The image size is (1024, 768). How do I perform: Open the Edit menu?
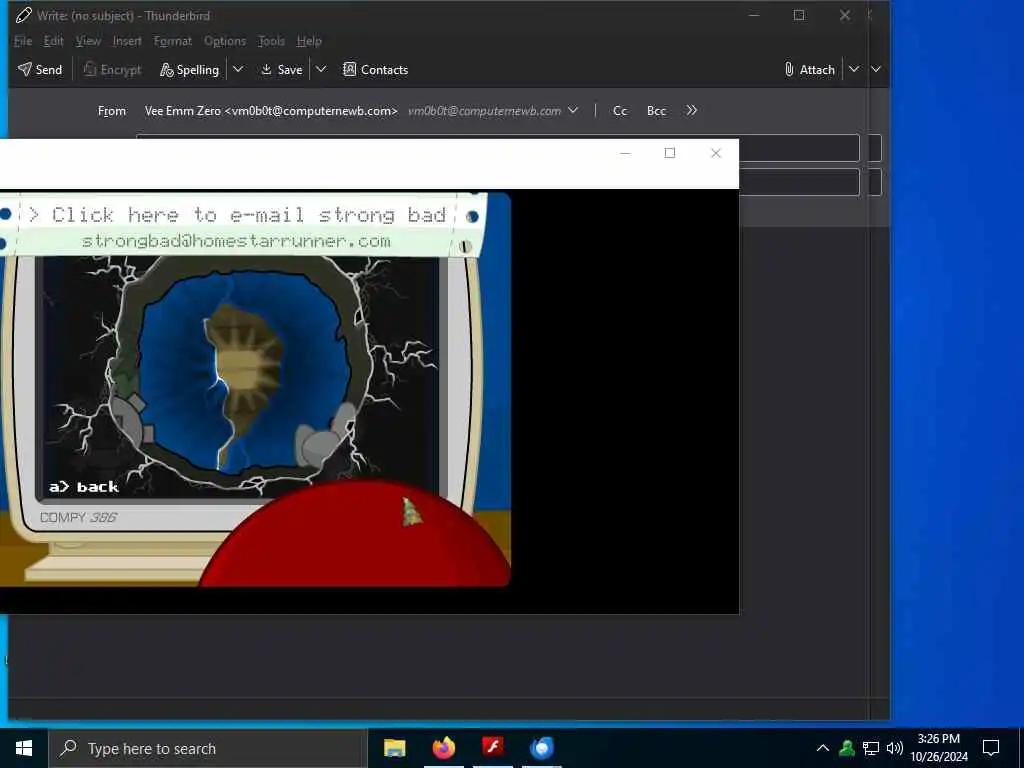[x=54, y=41]
